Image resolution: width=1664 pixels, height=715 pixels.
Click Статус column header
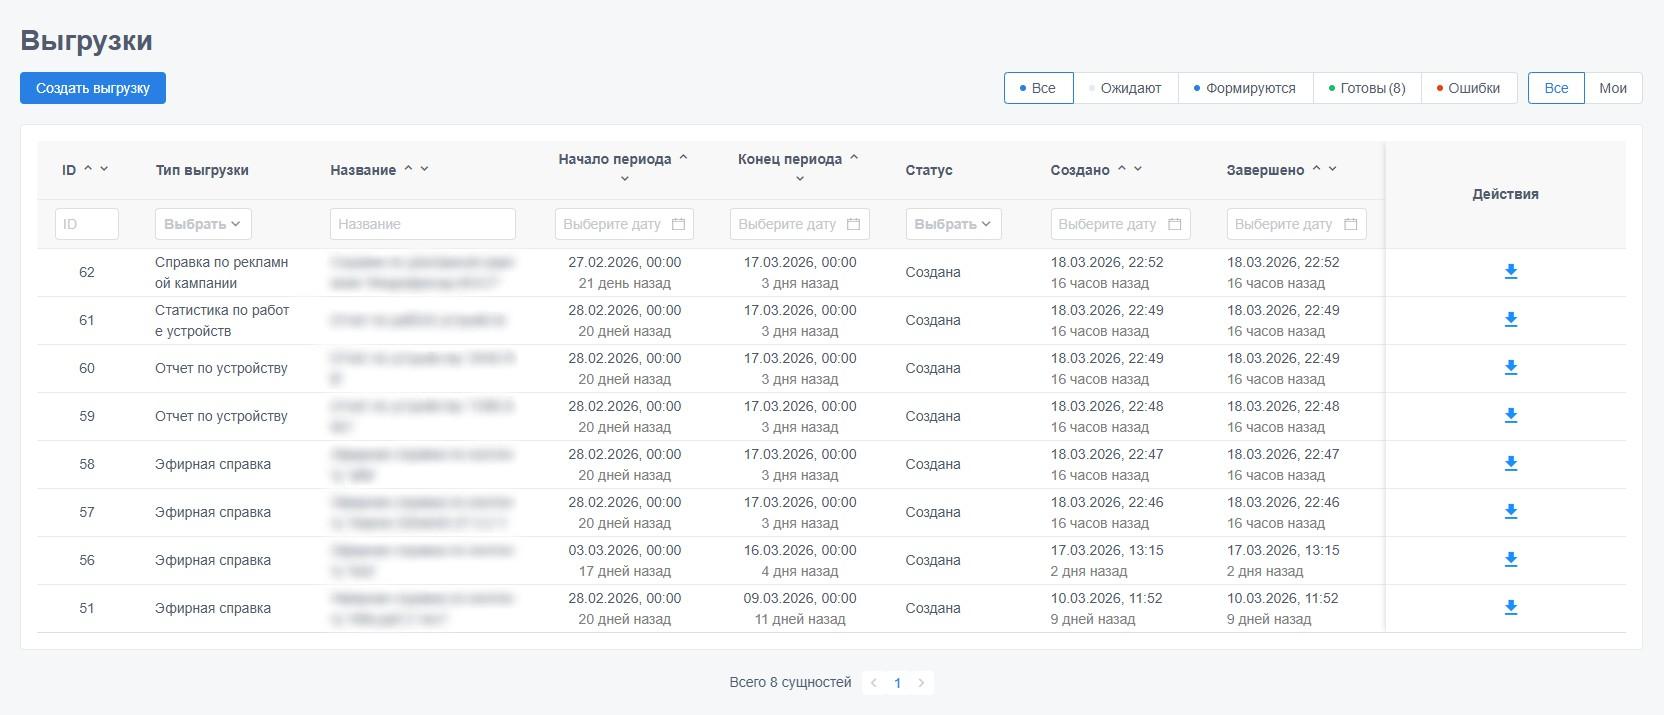(929, 170)
